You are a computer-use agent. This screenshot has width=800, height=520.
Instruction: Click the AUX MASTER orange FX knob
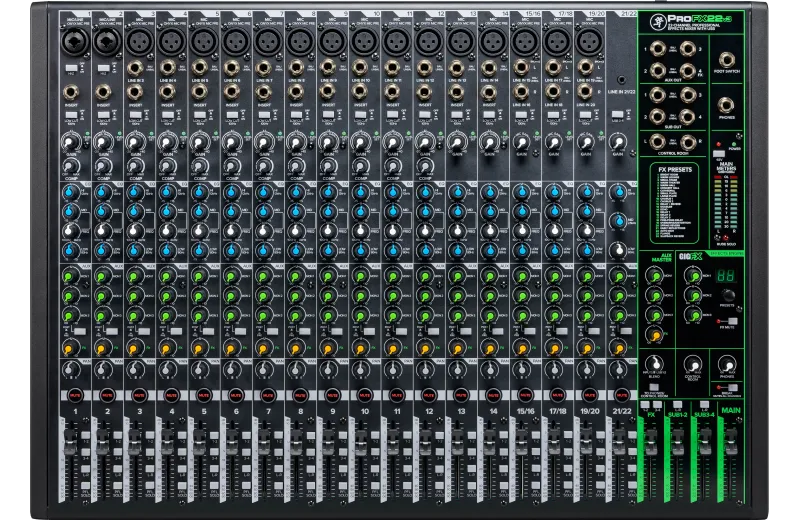(654, 335)
